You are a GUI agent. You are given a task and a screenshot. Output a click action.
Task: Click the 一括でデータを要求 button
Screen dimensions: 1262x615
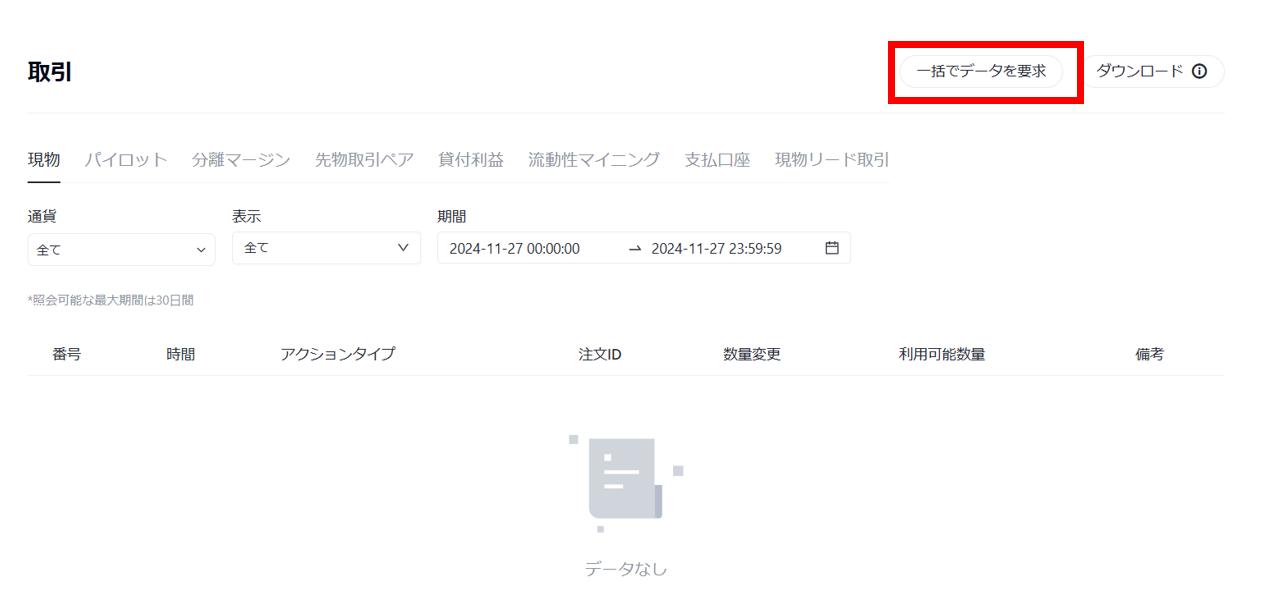[x=981, y=72]
